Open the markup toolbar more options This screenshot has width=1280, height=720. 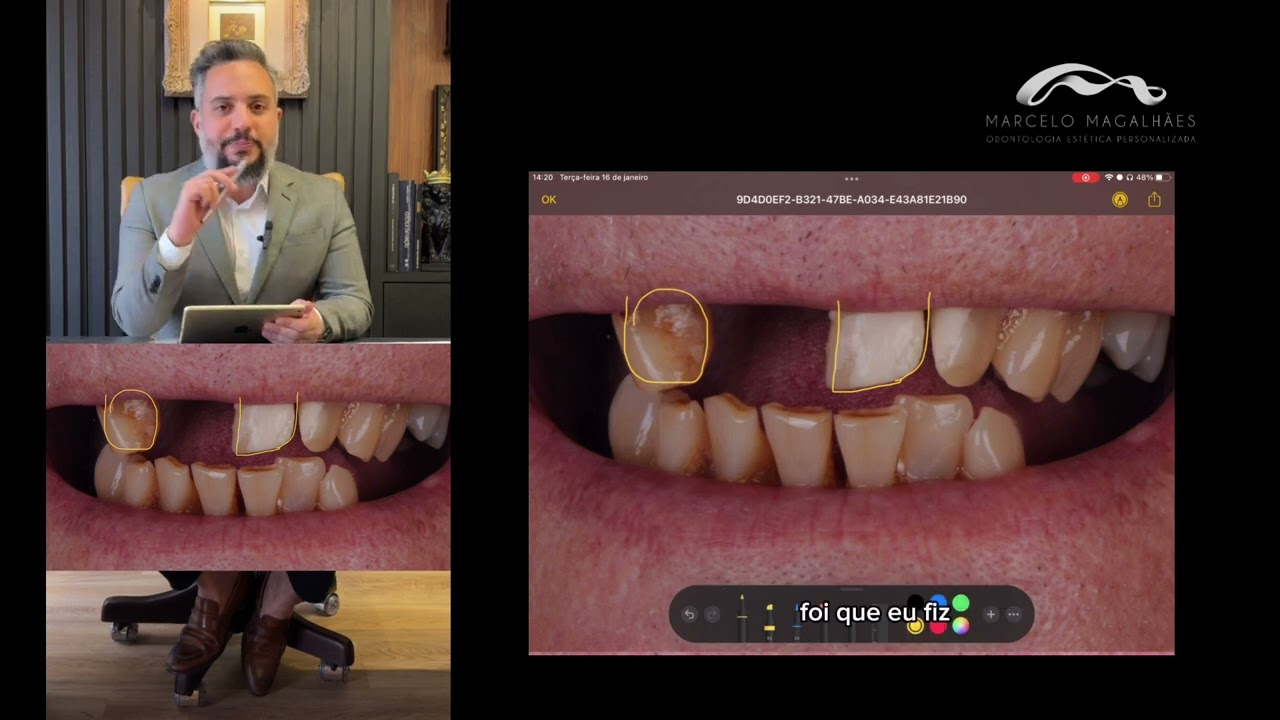click(1013, 615)
